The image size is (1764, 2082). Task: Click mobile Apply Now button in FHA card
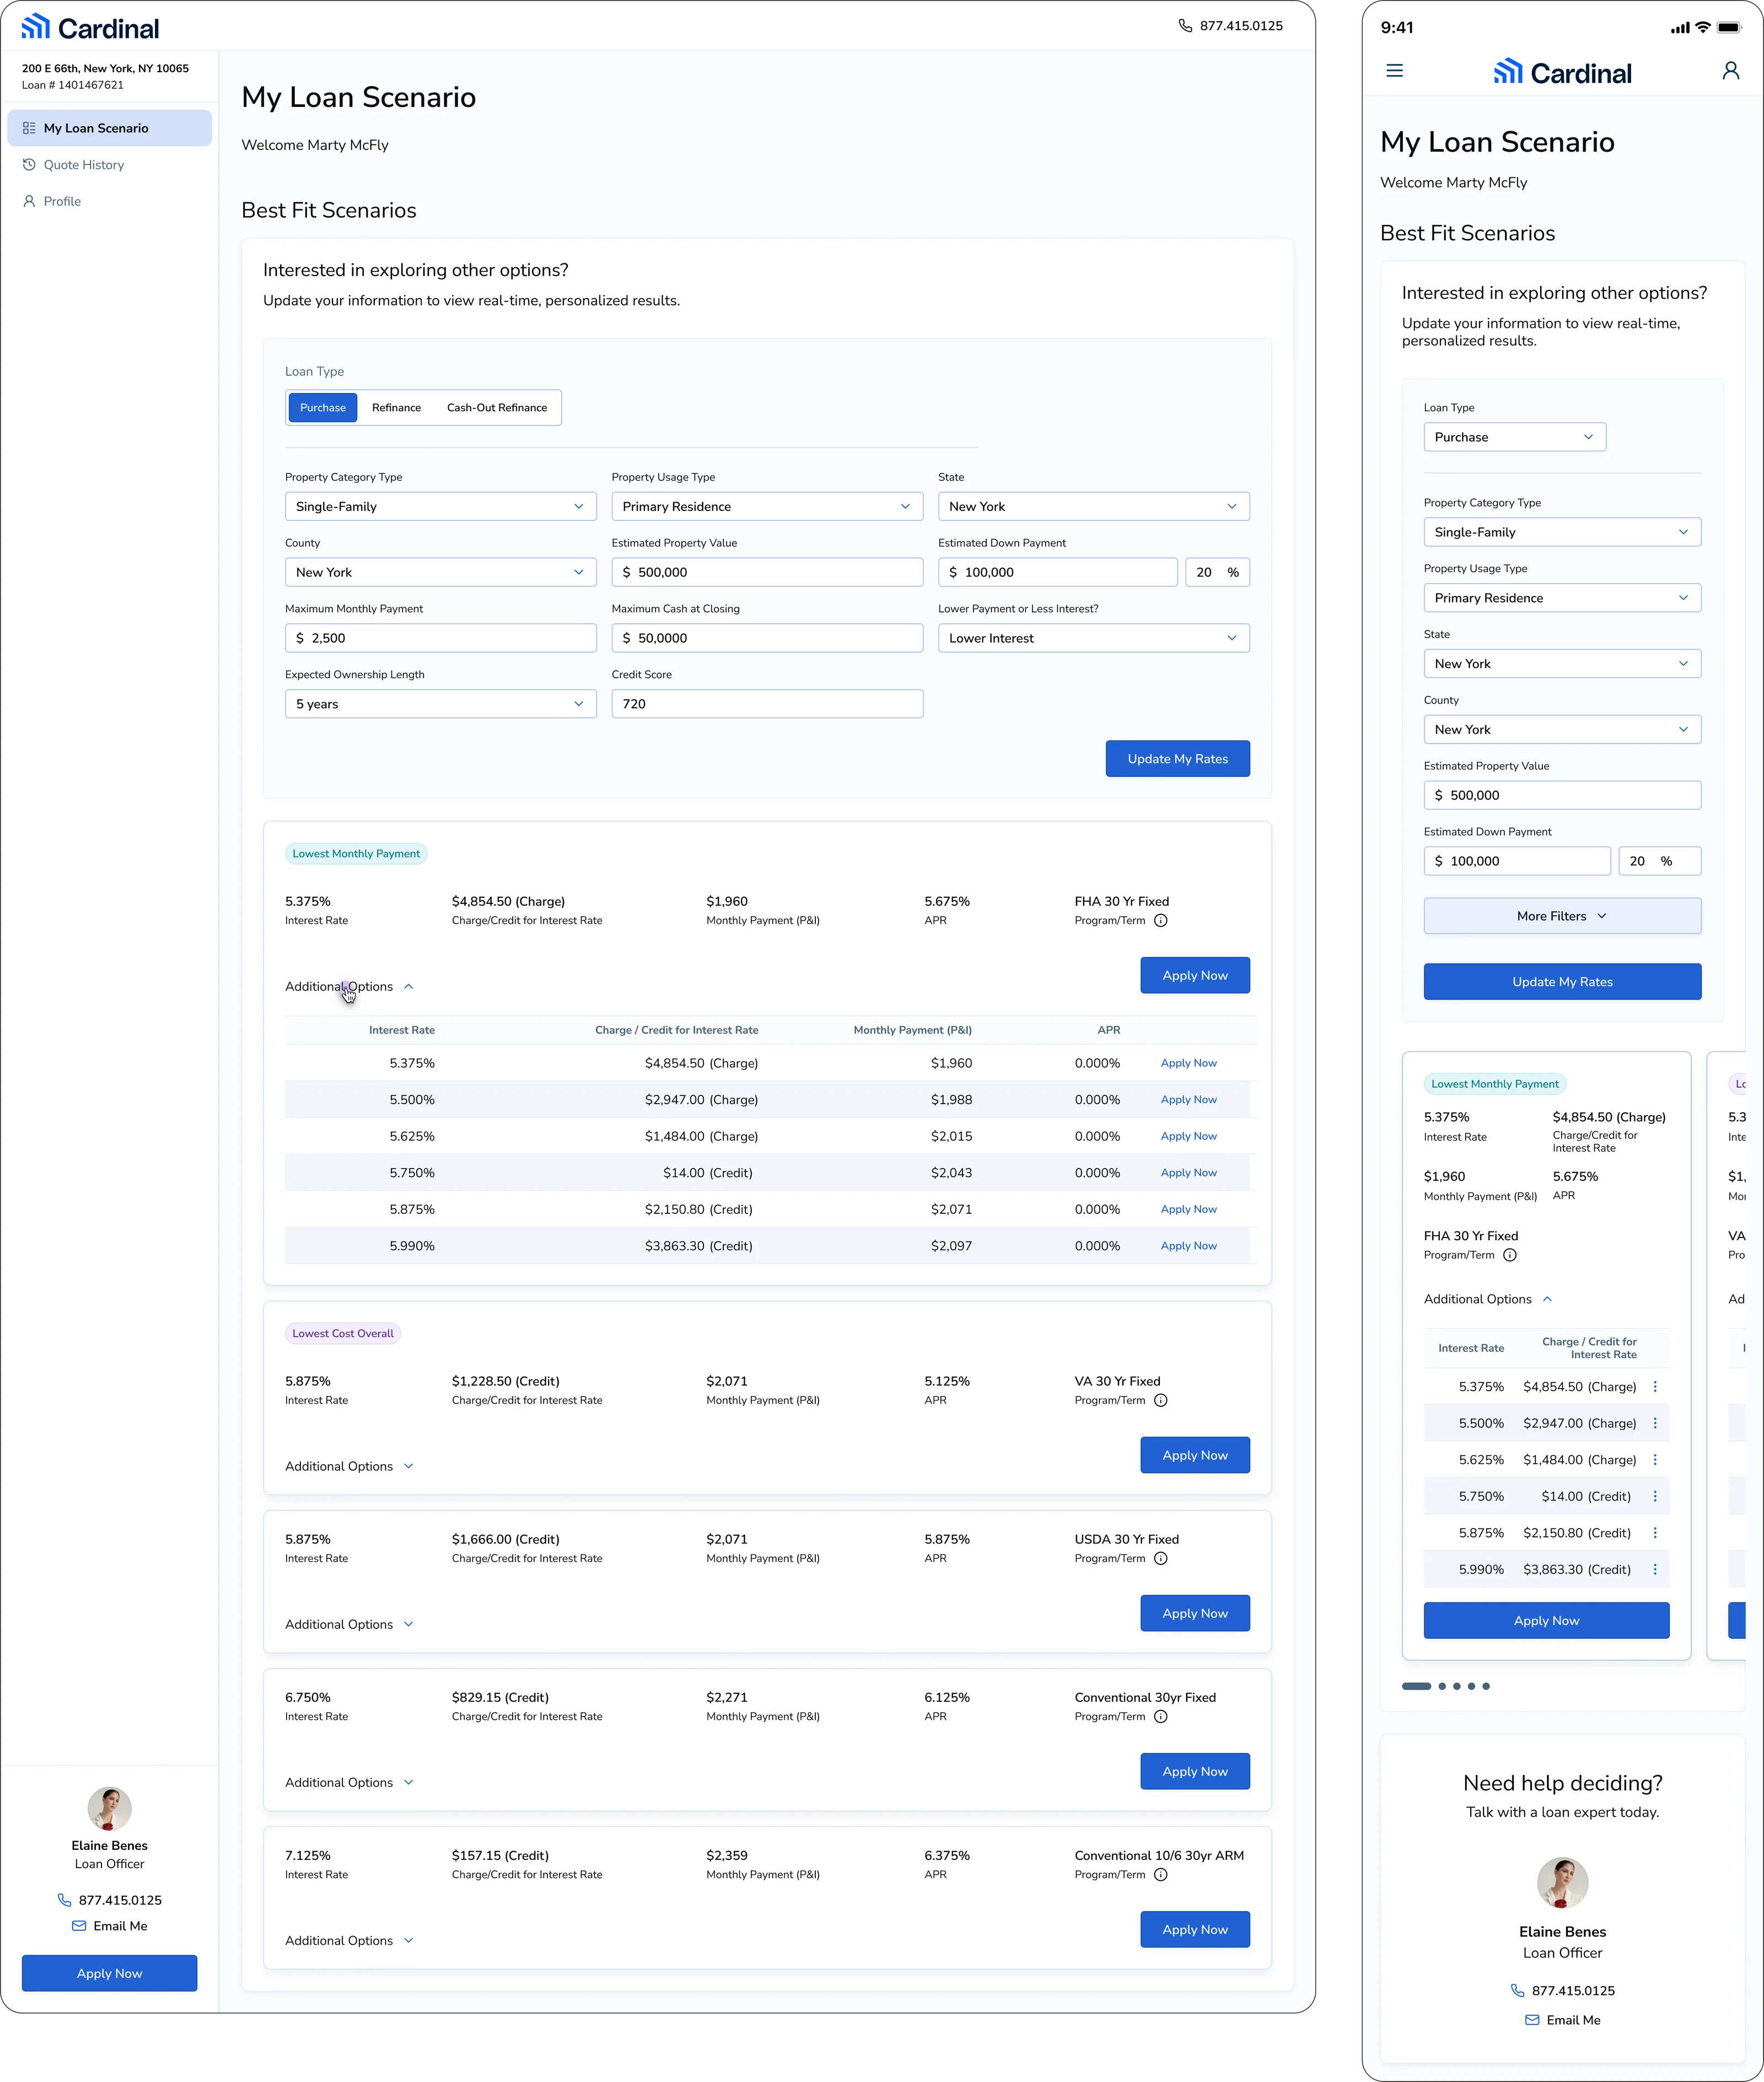(1546, 1621)
